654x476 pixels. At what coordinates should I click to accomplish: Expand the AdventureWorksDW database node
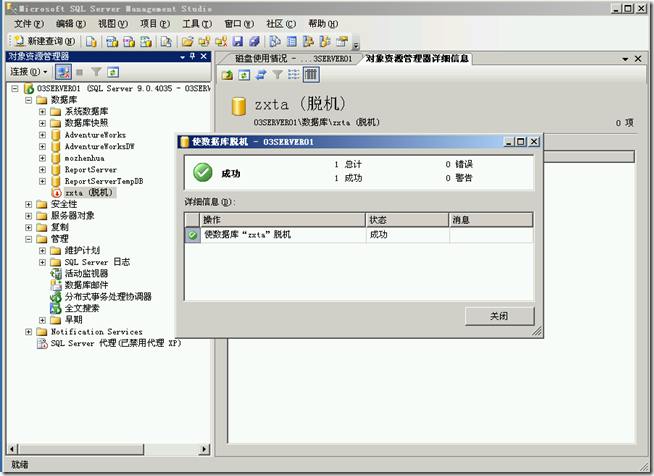(x=42, y=146)
